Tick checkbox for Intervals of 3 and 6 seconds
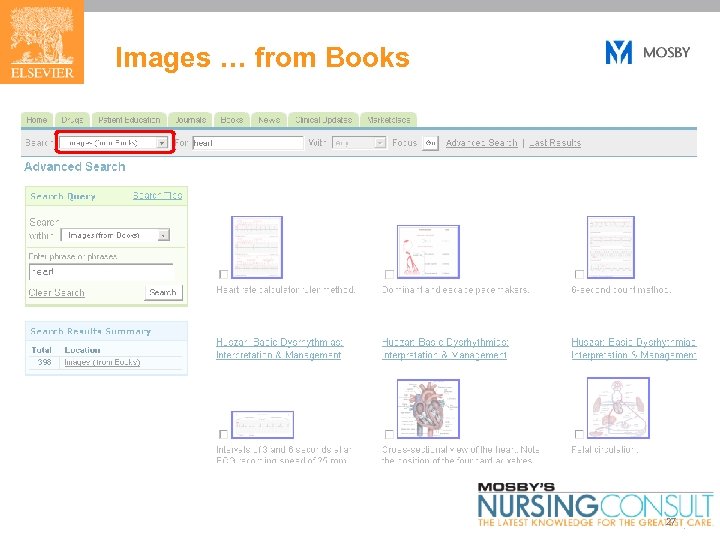Viewport: 720px width, 540px height. pos(224,434)
